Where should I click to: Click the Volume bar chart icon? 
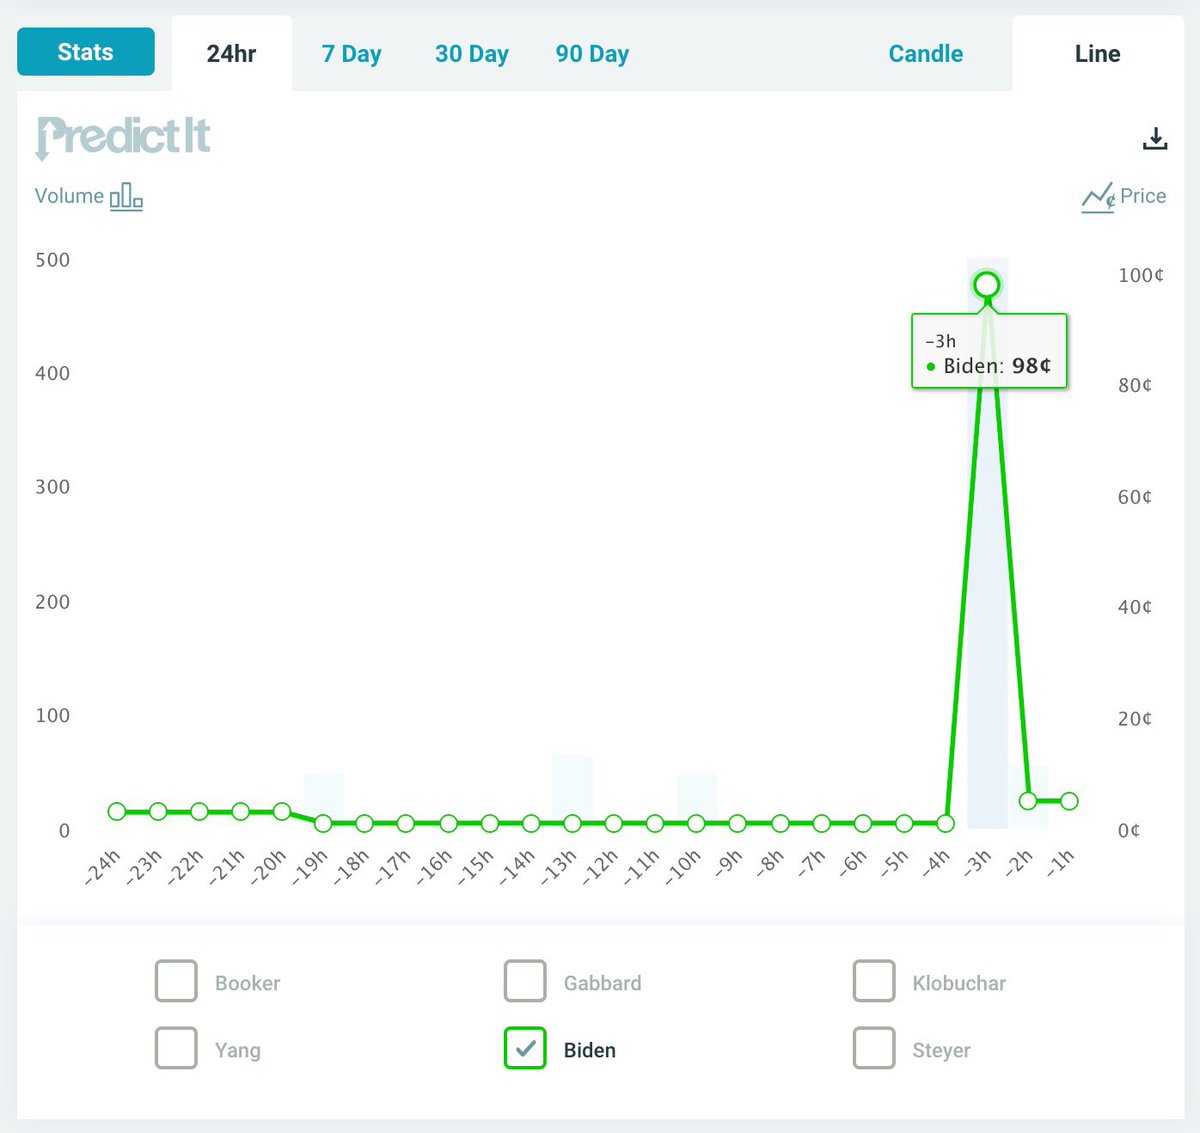click(x=126, y=196)
